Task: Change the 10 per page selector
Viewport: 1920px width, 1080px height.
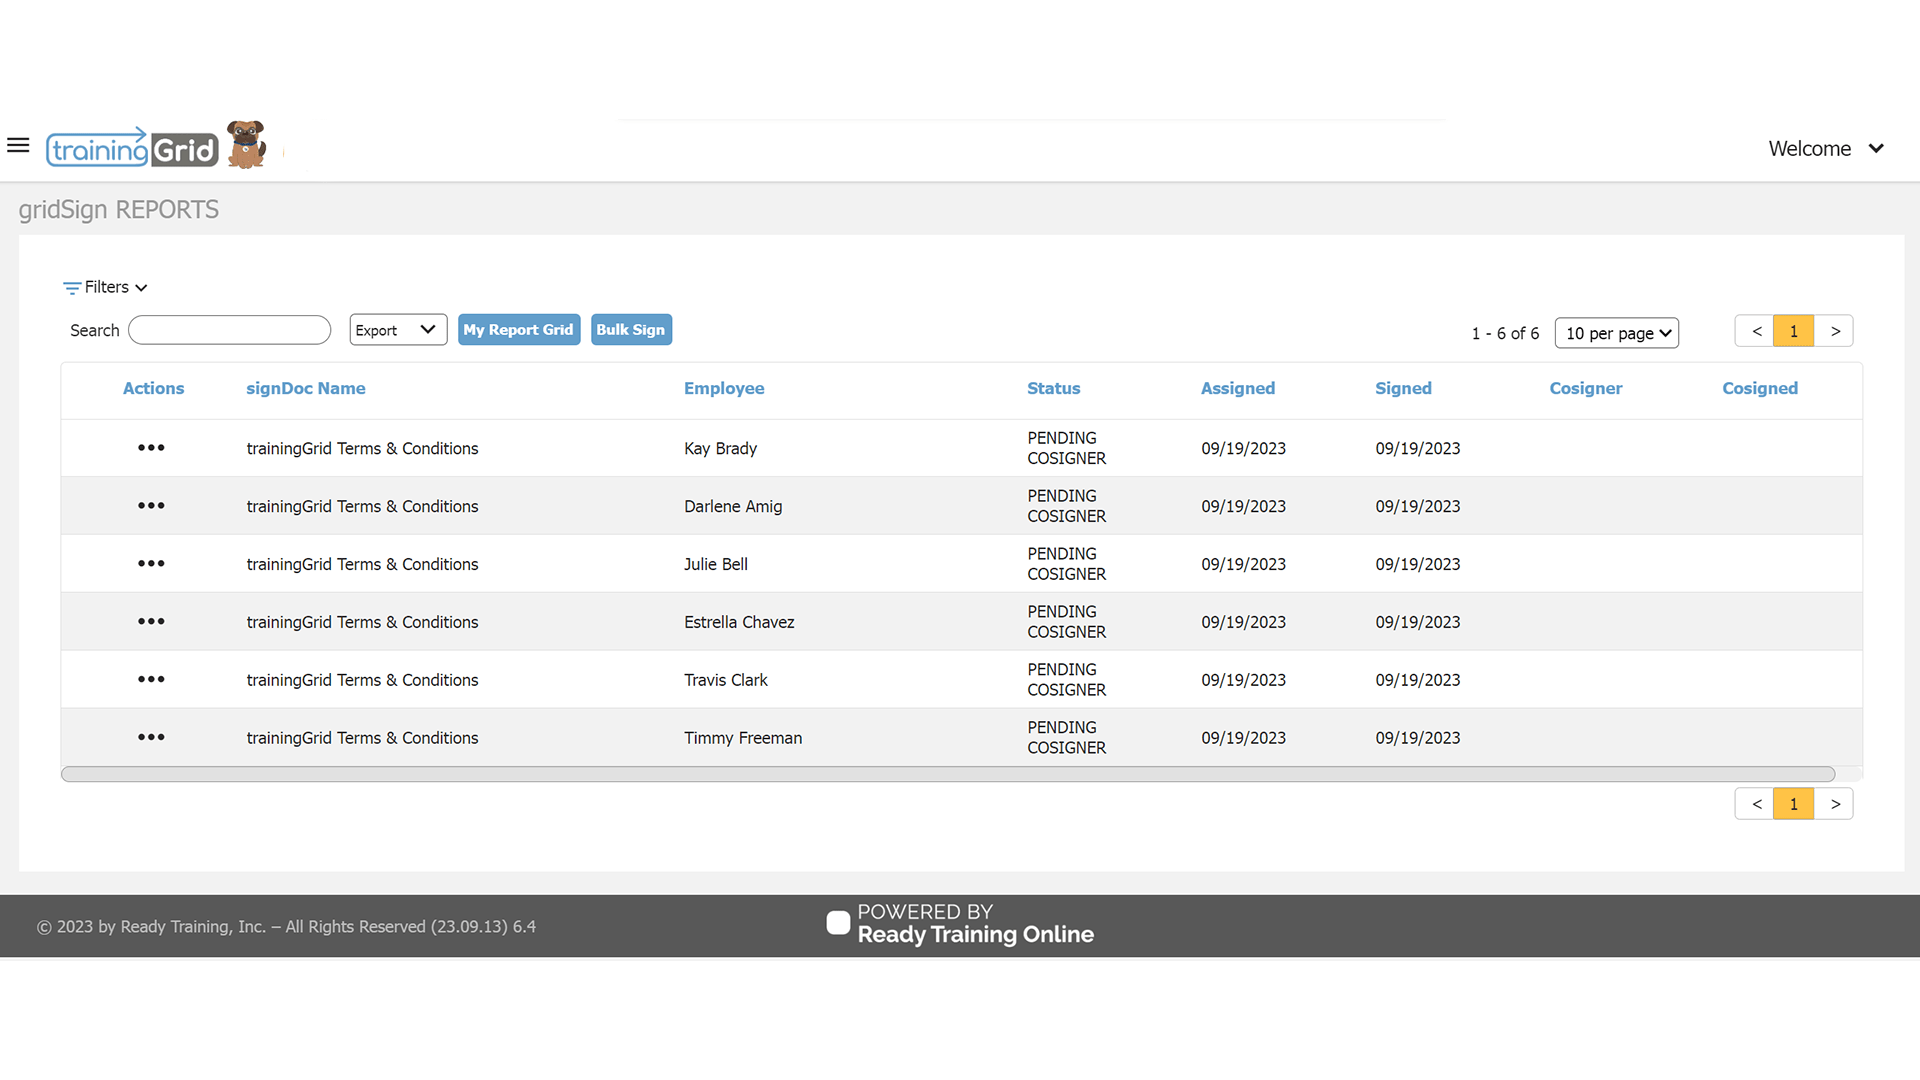Action: point(1616,333)
